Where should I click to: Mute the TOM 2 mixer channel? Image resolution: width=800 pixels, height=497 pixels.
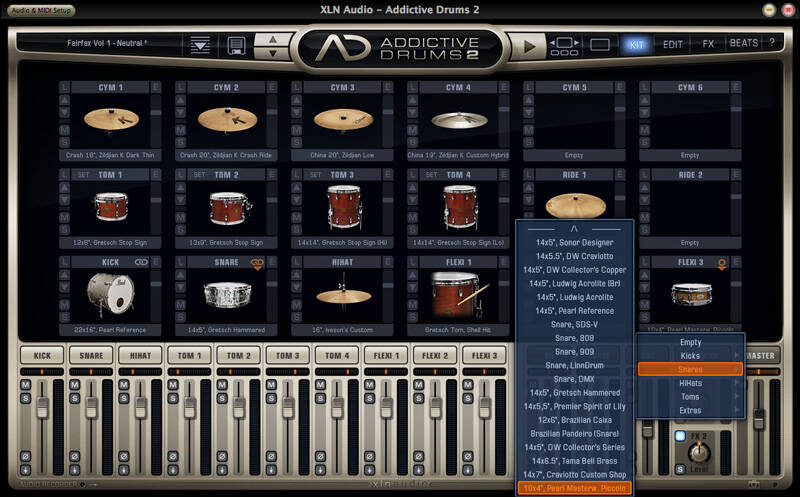point(222,385)
